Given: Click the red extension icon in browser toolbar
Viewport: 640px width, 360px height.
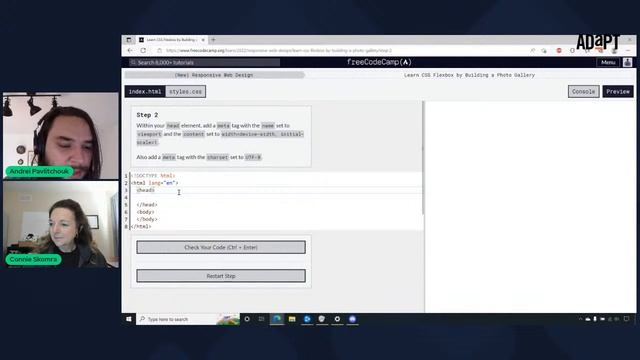Looking at the screenshot, I should [559, 51].
